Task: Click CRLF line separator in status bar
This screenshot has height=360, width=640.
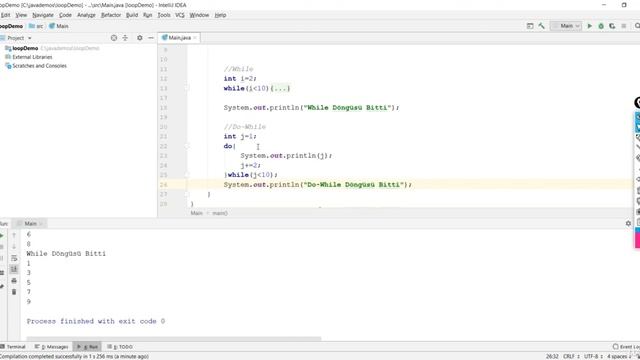Action: click(x=570, y=356)
